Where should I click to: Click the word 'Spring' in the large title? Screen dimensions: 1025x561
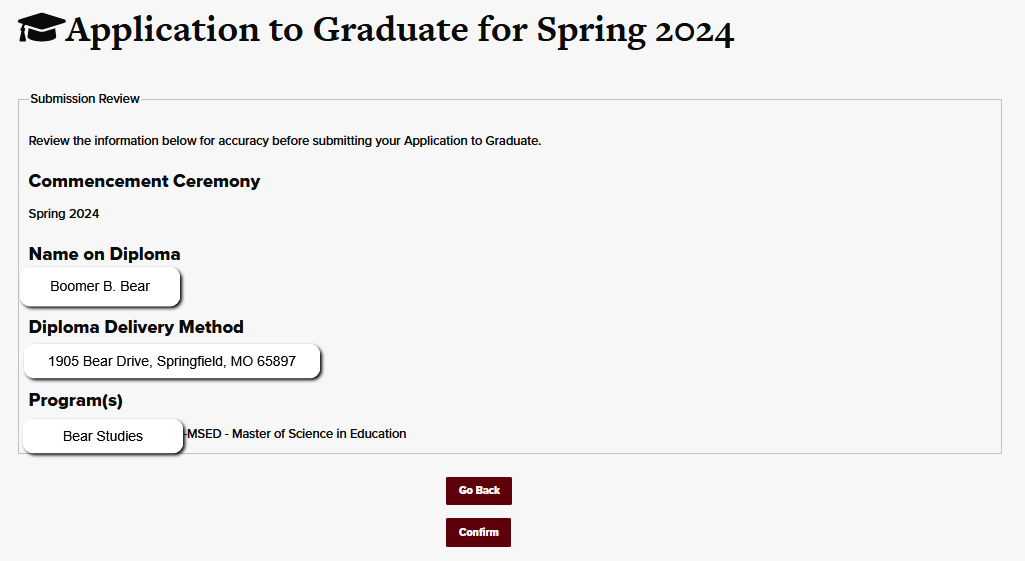(x=590, y=30)
